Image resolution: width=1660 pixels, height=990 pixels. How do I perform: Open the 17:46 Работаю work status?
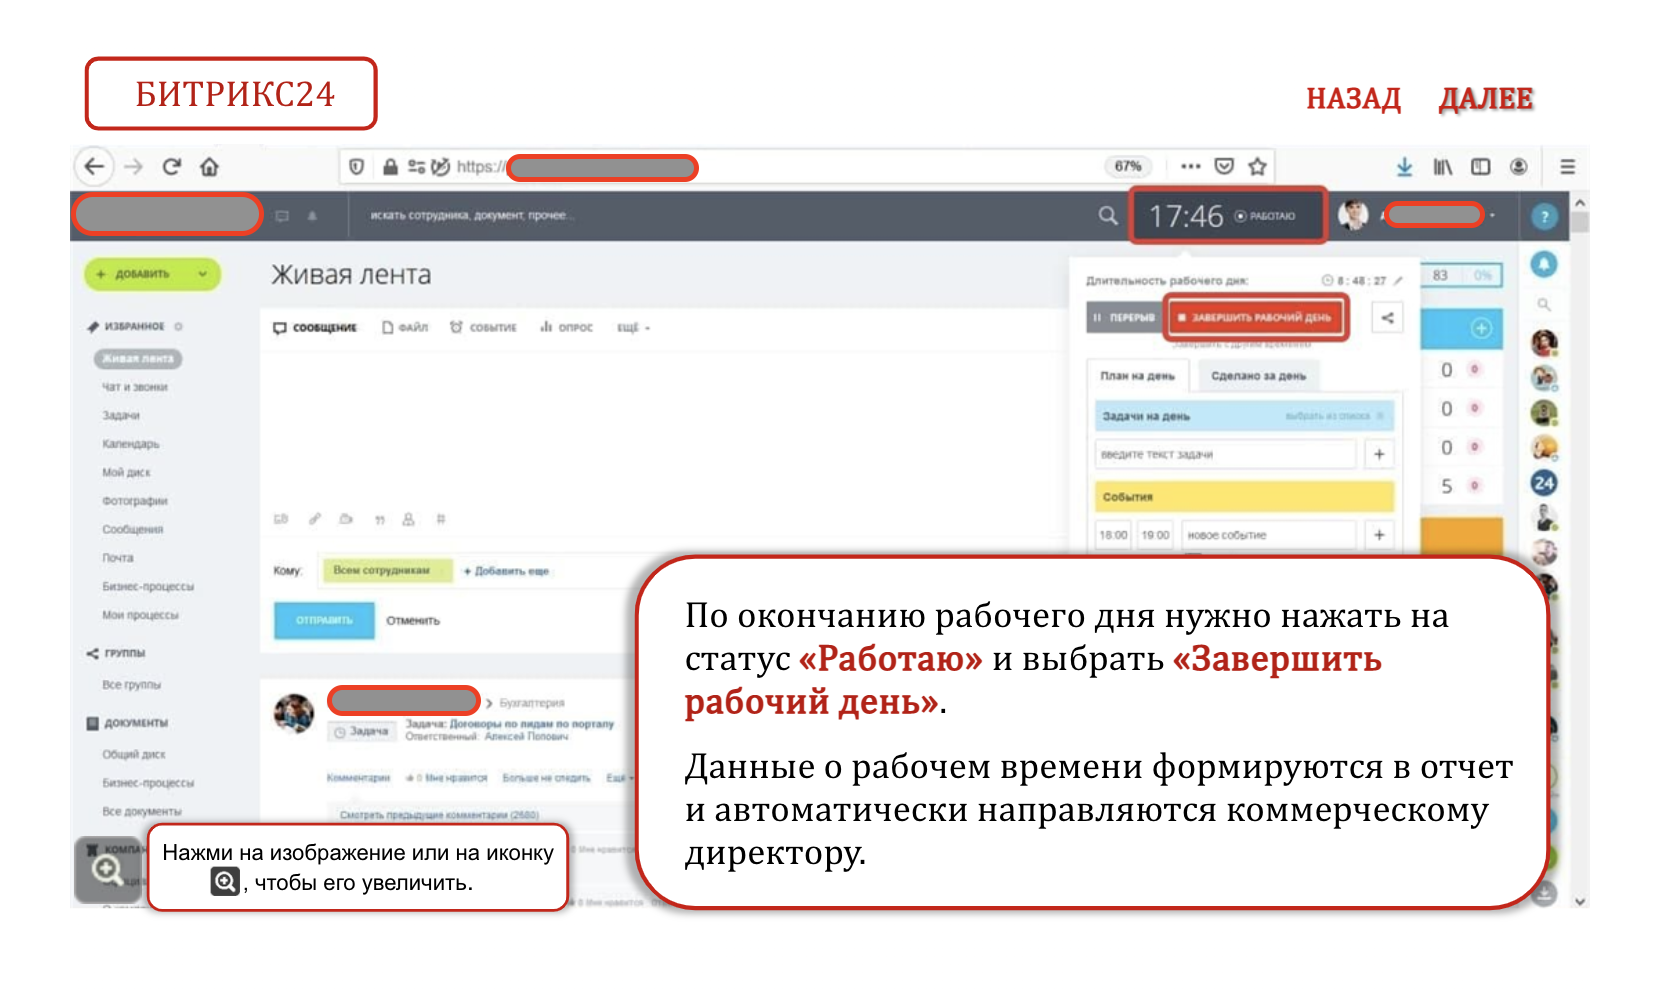1228,215
